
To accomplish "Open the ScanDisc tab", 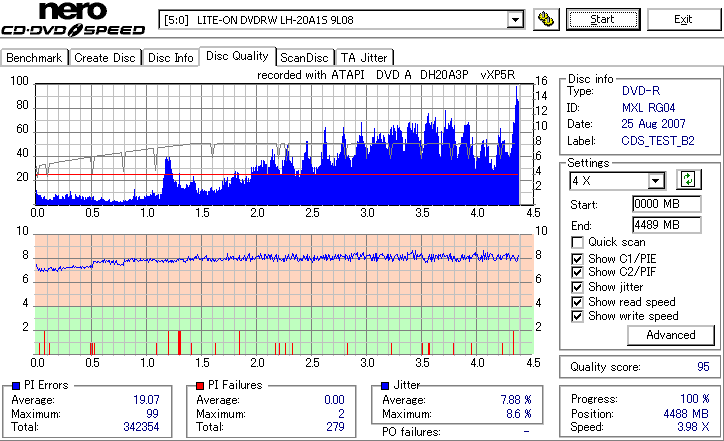I will tap(304, 58).
